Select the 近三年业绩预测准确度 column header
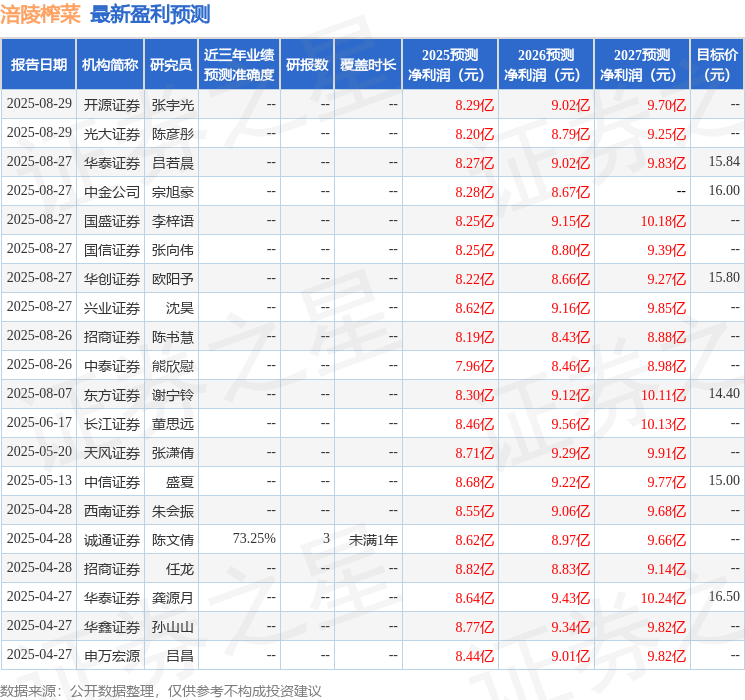 click(x=239, y=65)
